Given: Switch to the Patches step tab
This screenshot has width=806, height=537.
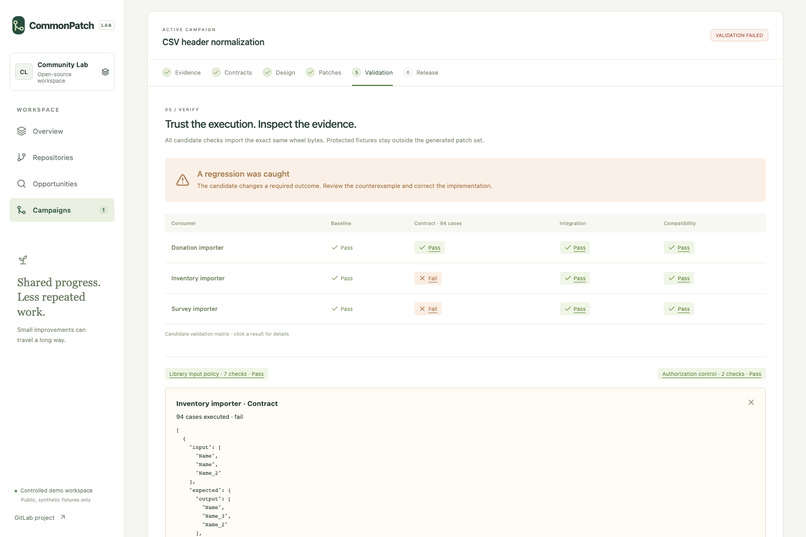Looking at the screenshot, I should [x=323, y=72].
